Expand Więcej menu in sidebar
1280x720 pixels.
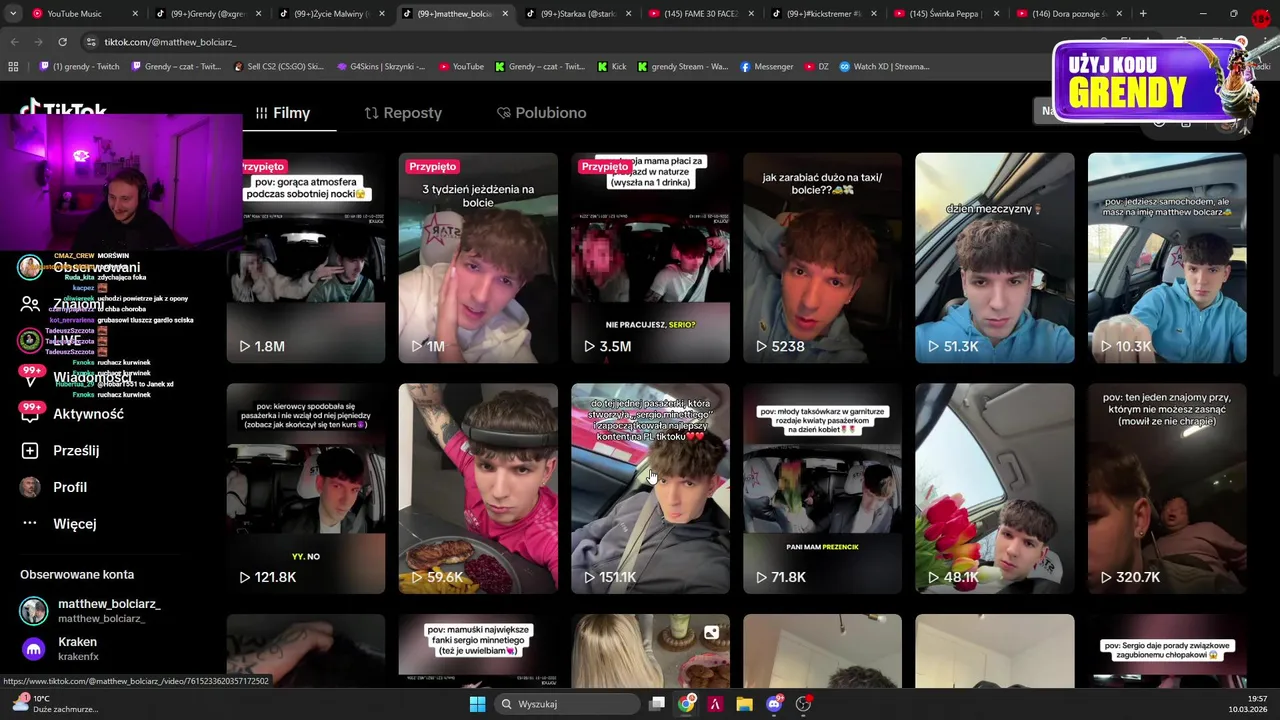(60, 524)
